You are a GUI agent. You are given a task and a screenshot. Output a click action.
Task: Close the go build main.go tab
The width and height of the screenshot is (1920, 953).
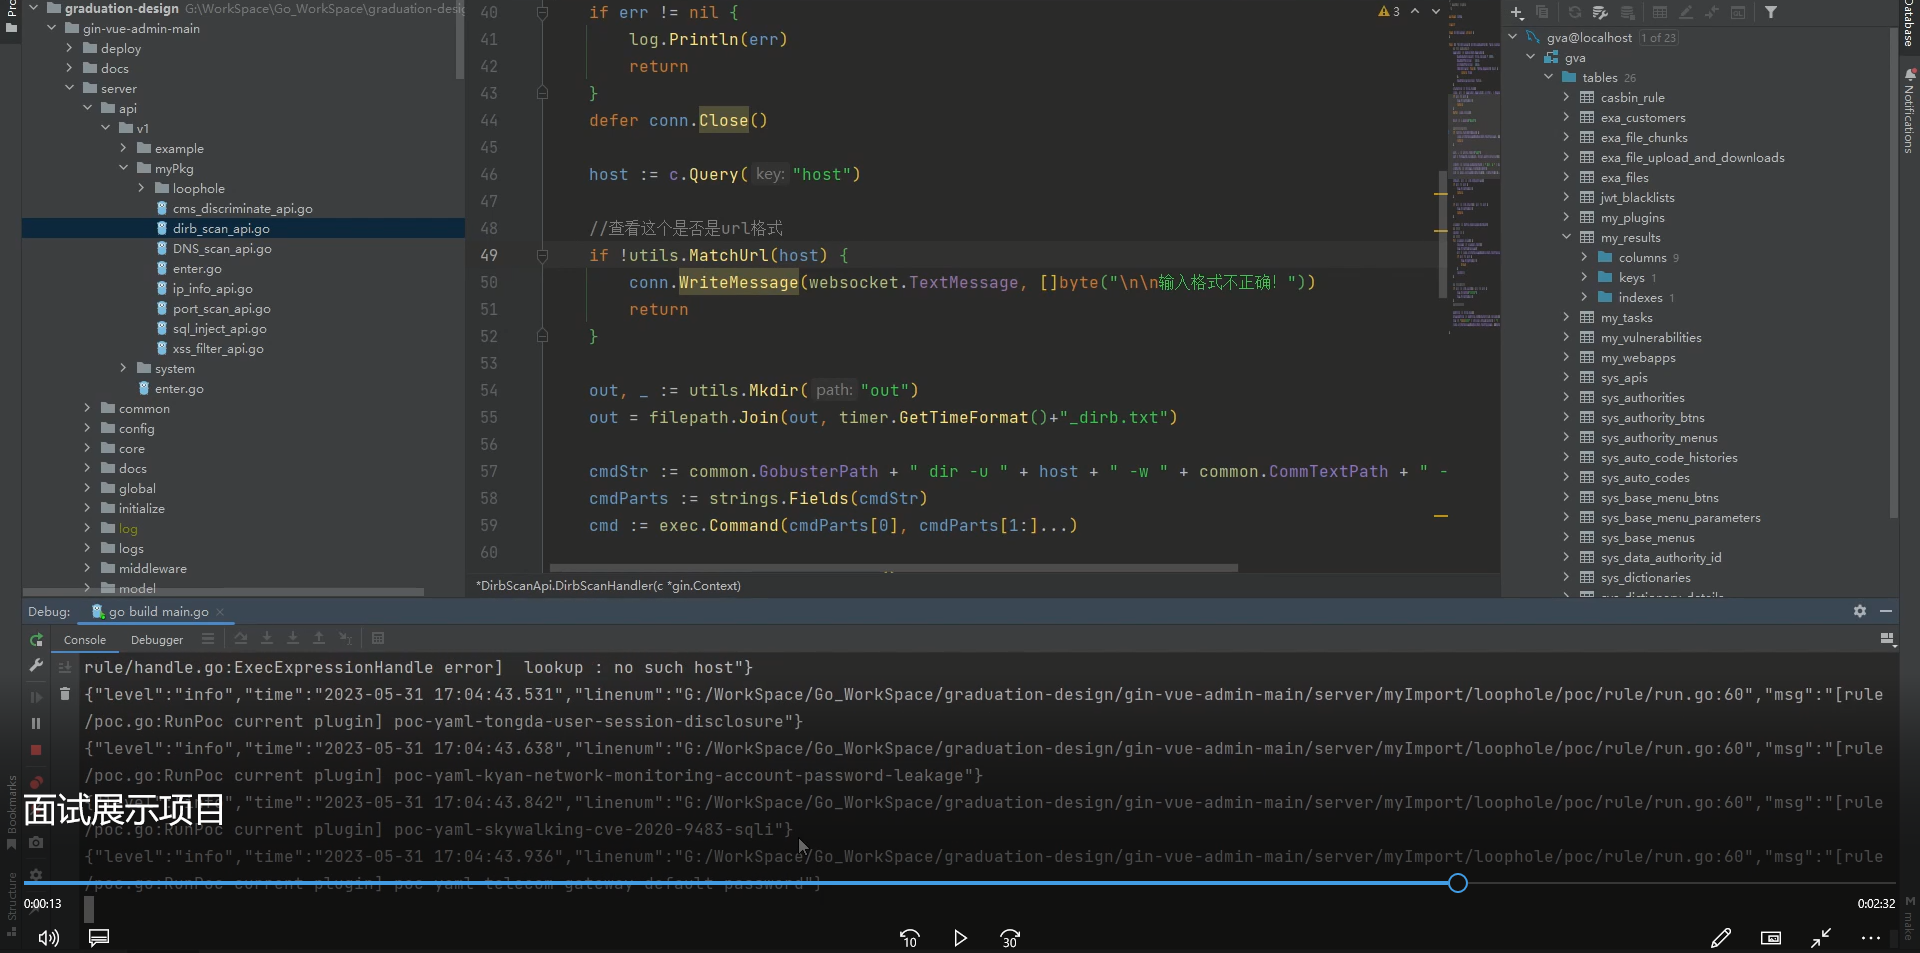pyautogui.click(x=220, y=612)
